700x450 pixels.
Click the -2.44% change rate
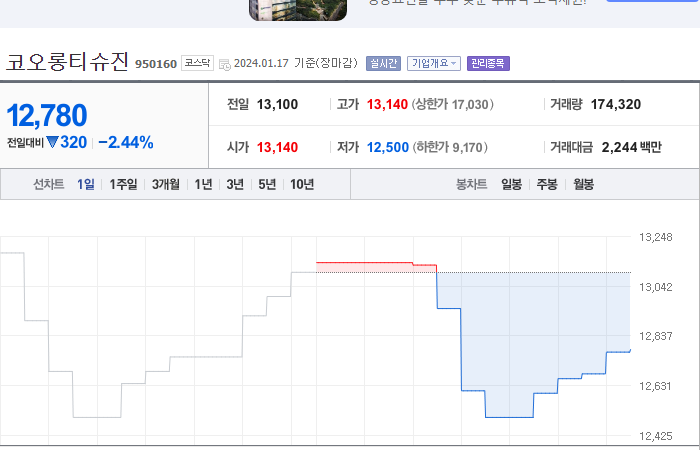(126, 142)
